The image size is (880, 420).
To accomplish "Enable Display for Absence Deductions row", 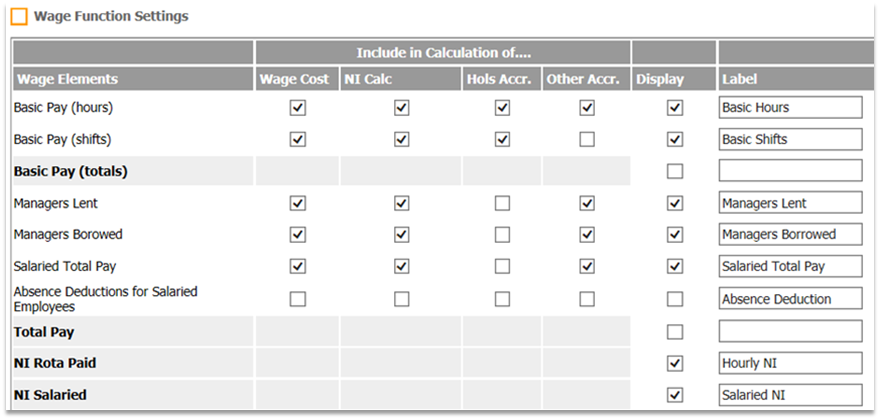I will tap(675, 298).
